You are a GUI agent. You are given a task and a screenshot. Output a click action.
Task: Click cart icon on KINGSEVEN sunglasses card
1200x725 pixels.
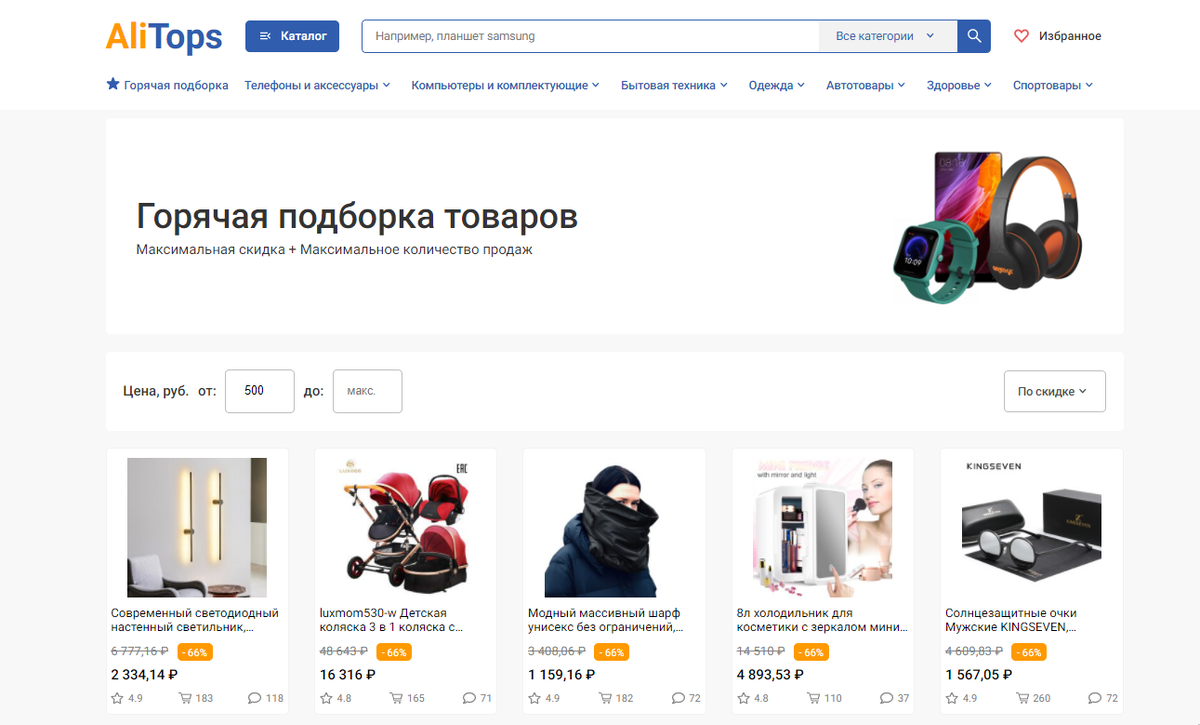pyautogui.click(x=1023, y=698)
